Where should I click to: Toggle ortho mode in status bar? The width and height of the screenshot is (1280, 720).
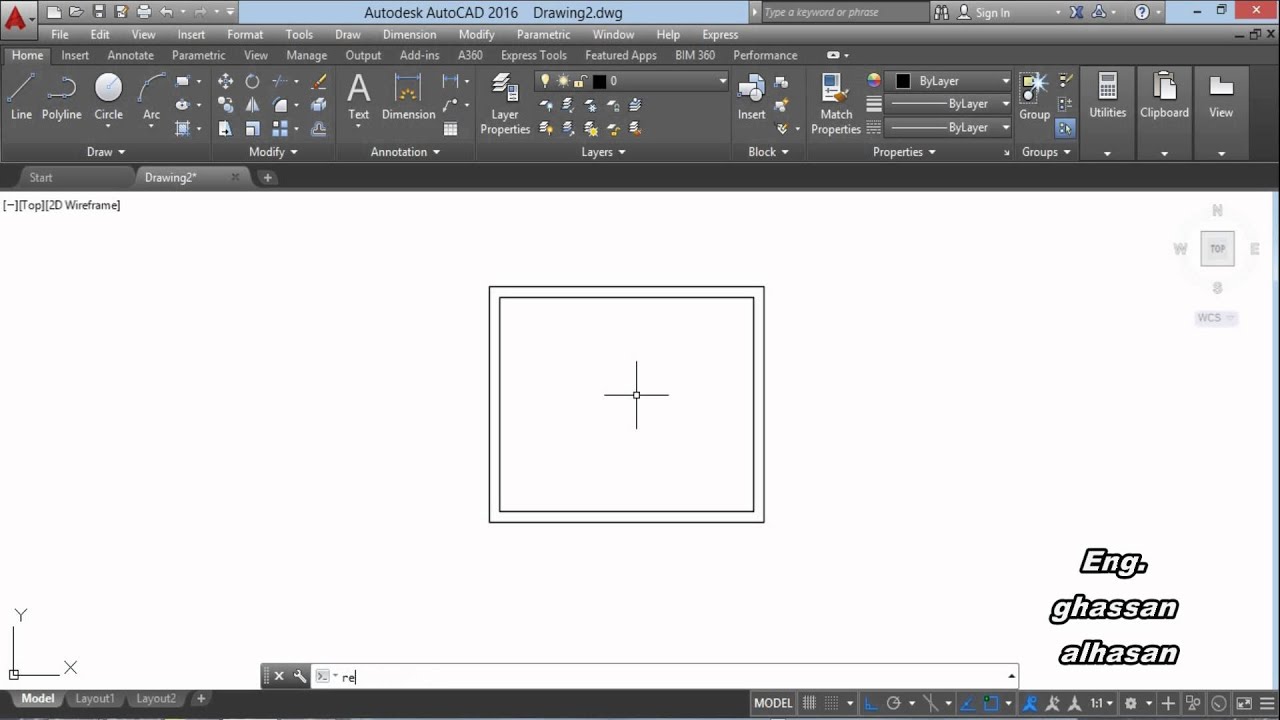870,703
